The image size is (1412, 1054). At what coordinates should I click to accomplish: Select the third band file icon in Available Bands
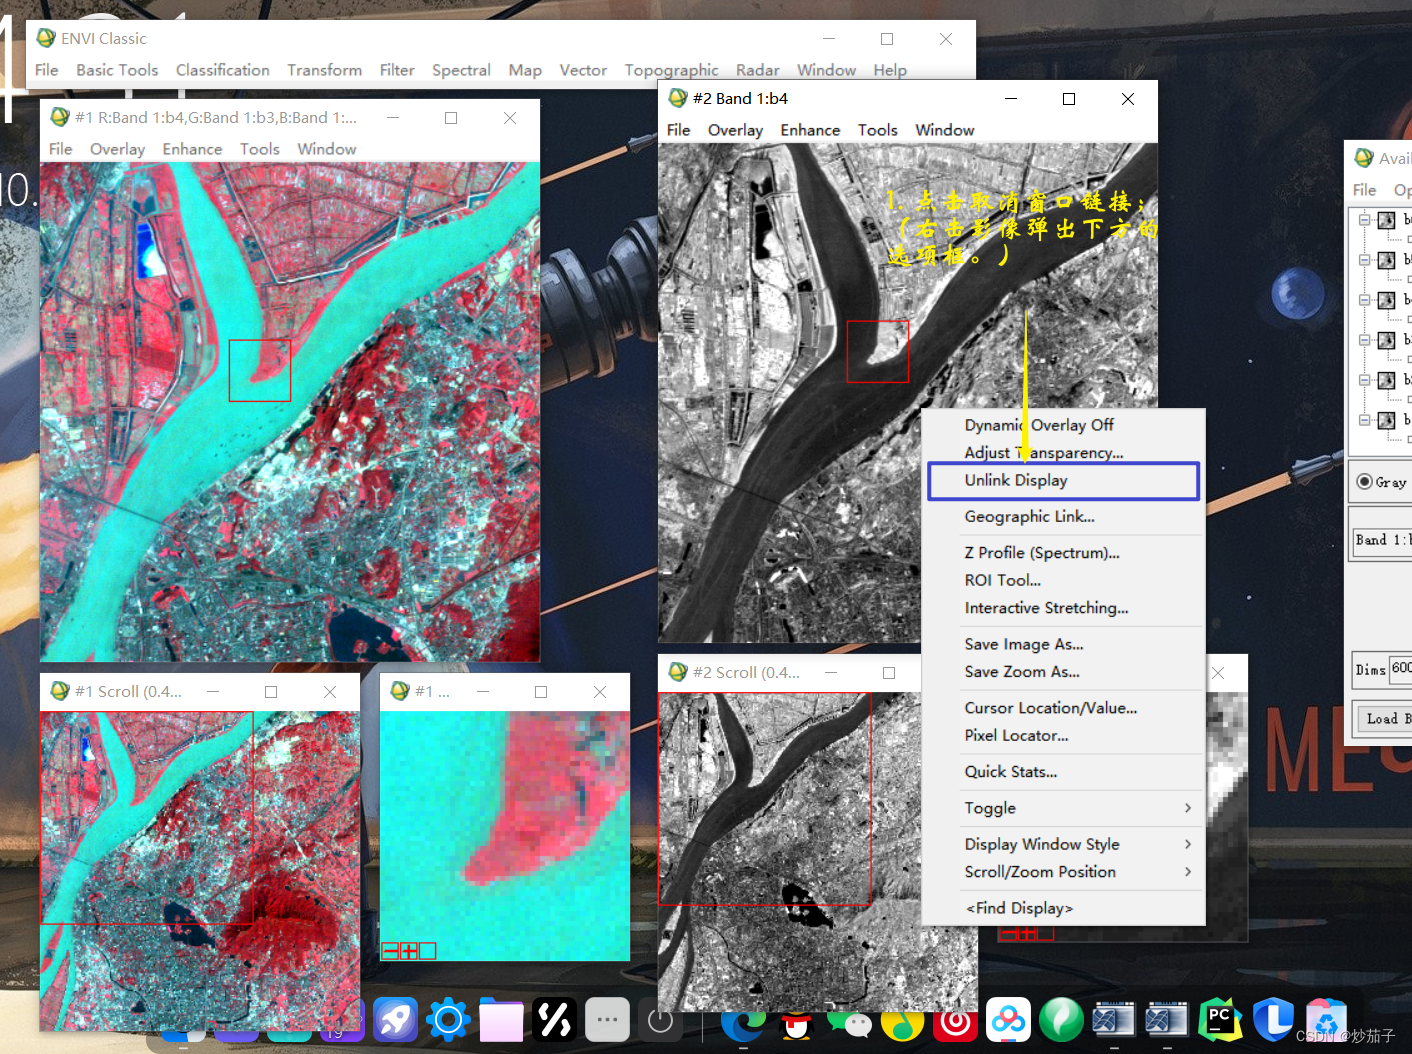[1386, 300]
